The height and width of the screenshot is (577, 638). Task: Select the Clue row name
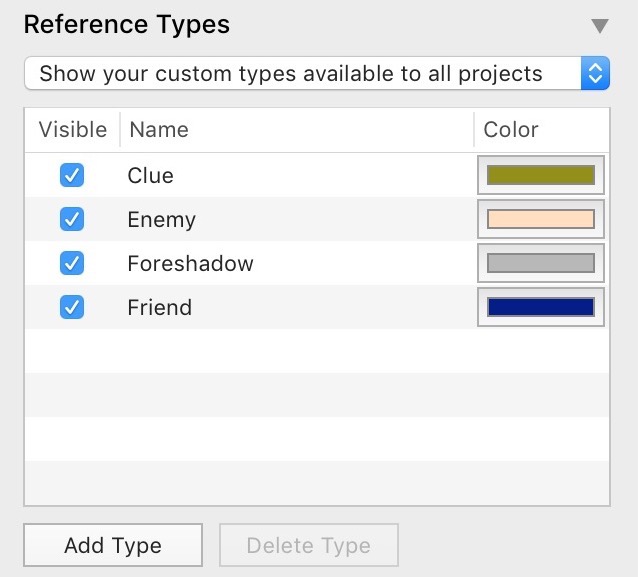pos(151,176)
